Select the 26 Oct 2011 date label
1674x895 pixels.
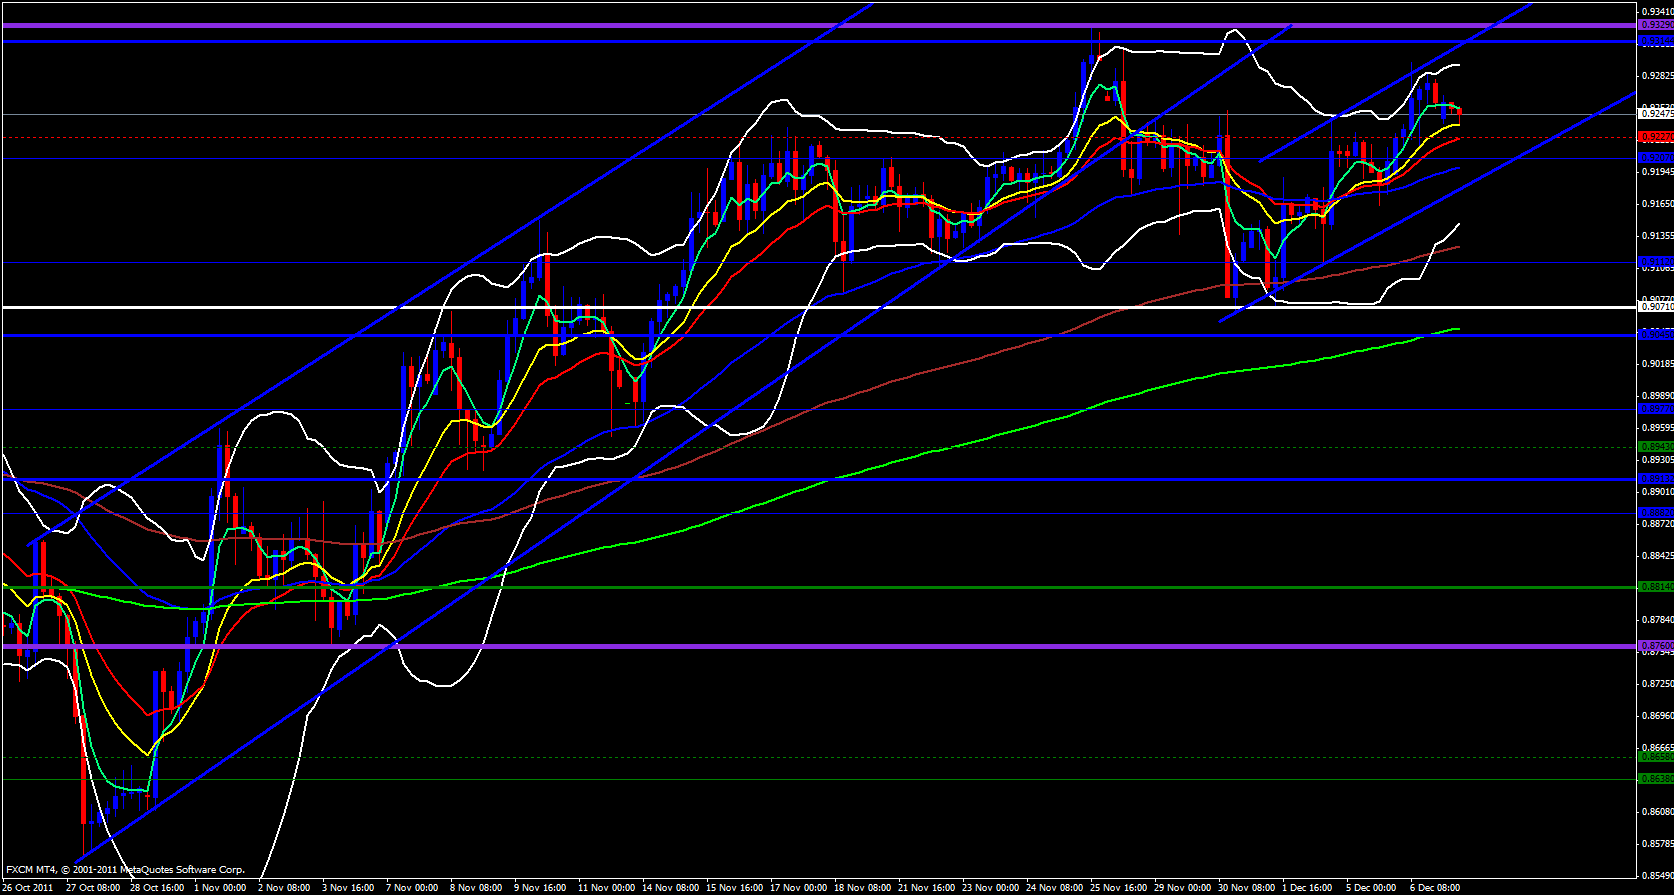point(28,887)
